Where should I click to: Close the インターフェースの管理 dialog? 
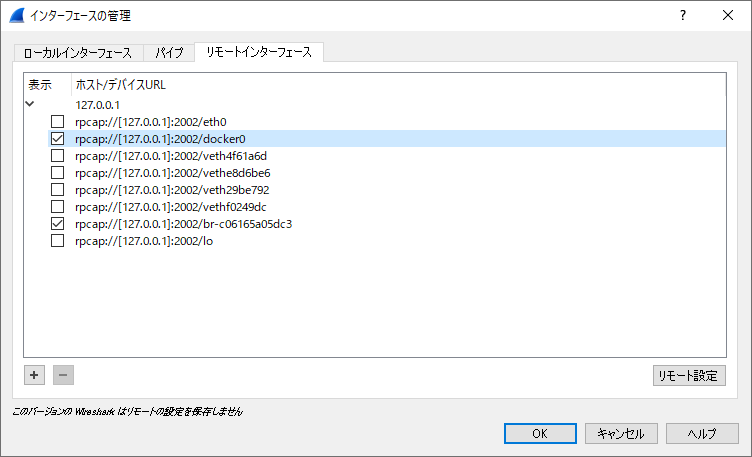click(x=728, y=15)
